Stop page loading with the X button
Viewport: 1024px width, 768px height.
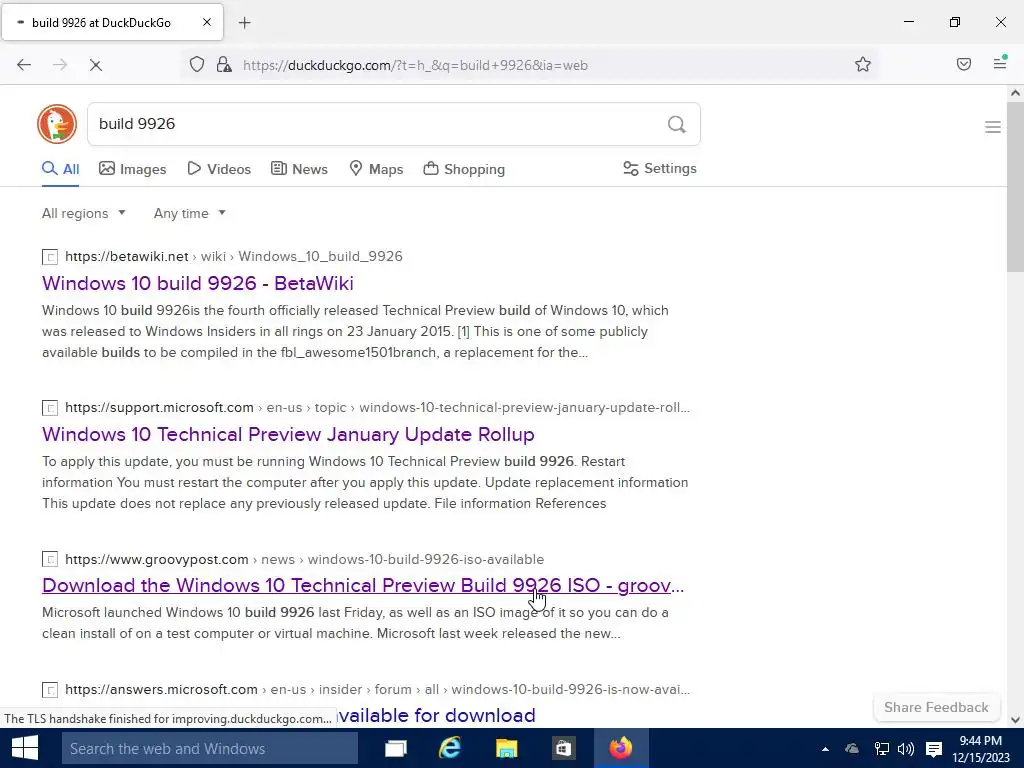pyautogui.click(x=95, y=65)
